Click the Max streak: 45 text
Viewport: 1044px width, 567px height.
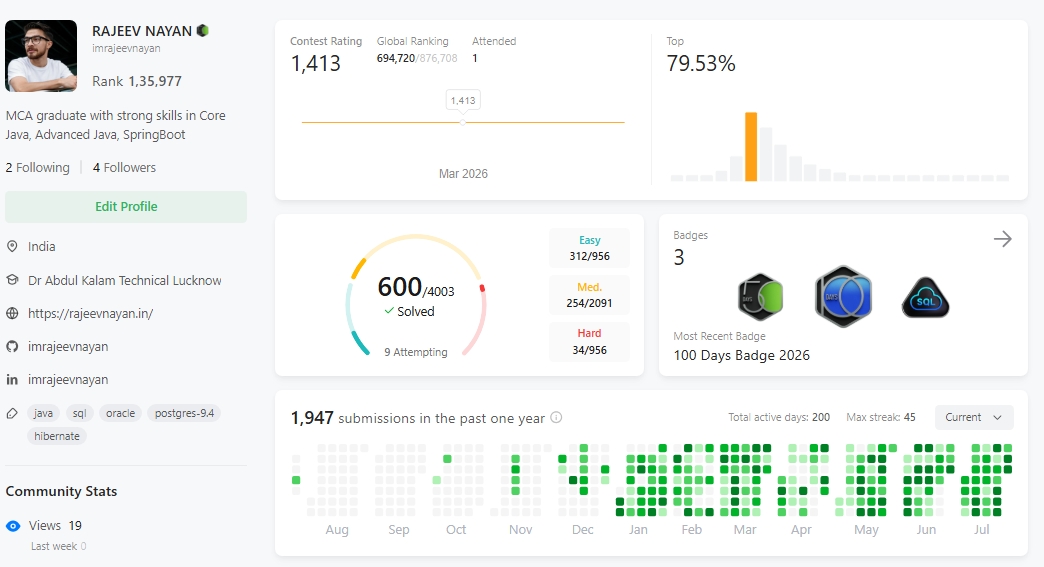click(881, 417)
